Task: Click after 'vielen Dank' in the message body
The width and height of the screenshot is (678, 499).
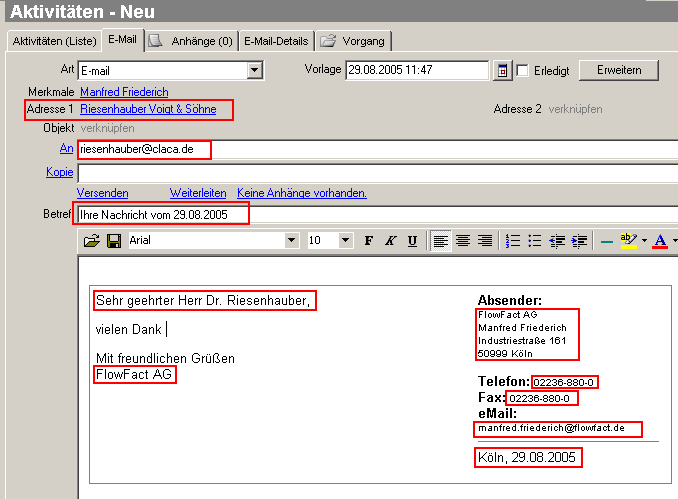Action: click(x=167, y=329)
